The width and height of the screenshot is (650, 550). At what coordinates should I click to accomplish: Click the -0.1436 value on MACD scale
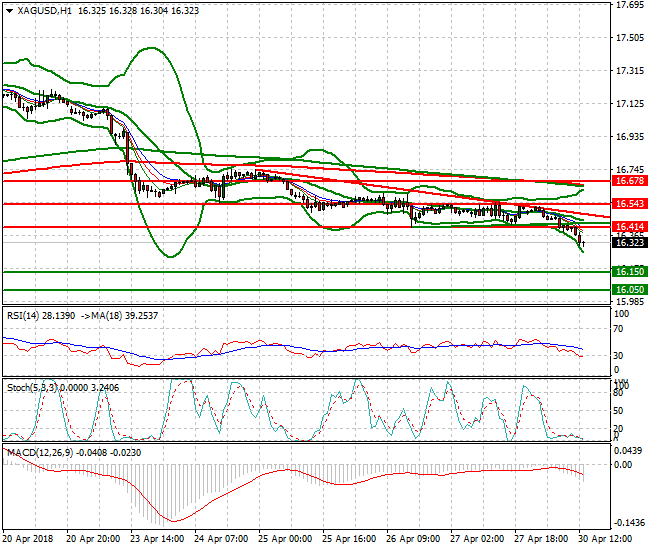point(629,523)
